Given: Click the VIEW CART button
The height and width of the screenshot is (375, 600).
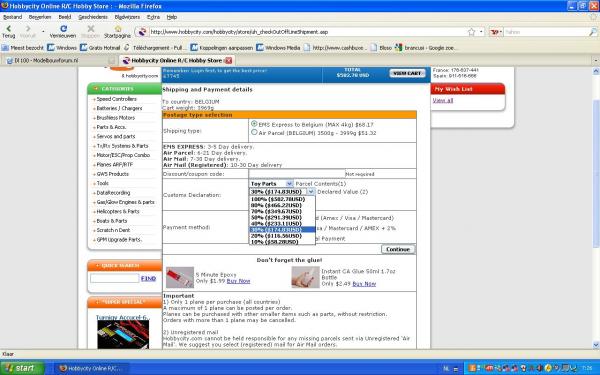Looking at the screenshot, I should click(407, 73).
